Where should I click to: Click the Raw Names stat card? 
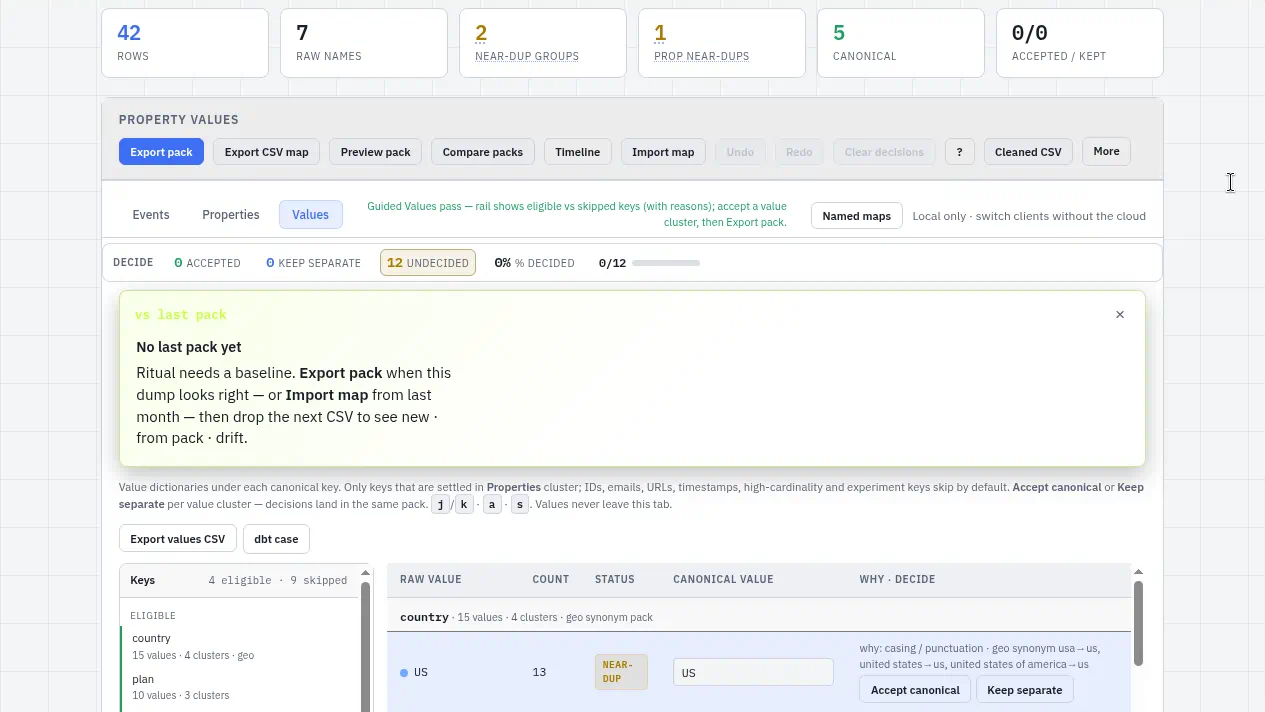364,43
